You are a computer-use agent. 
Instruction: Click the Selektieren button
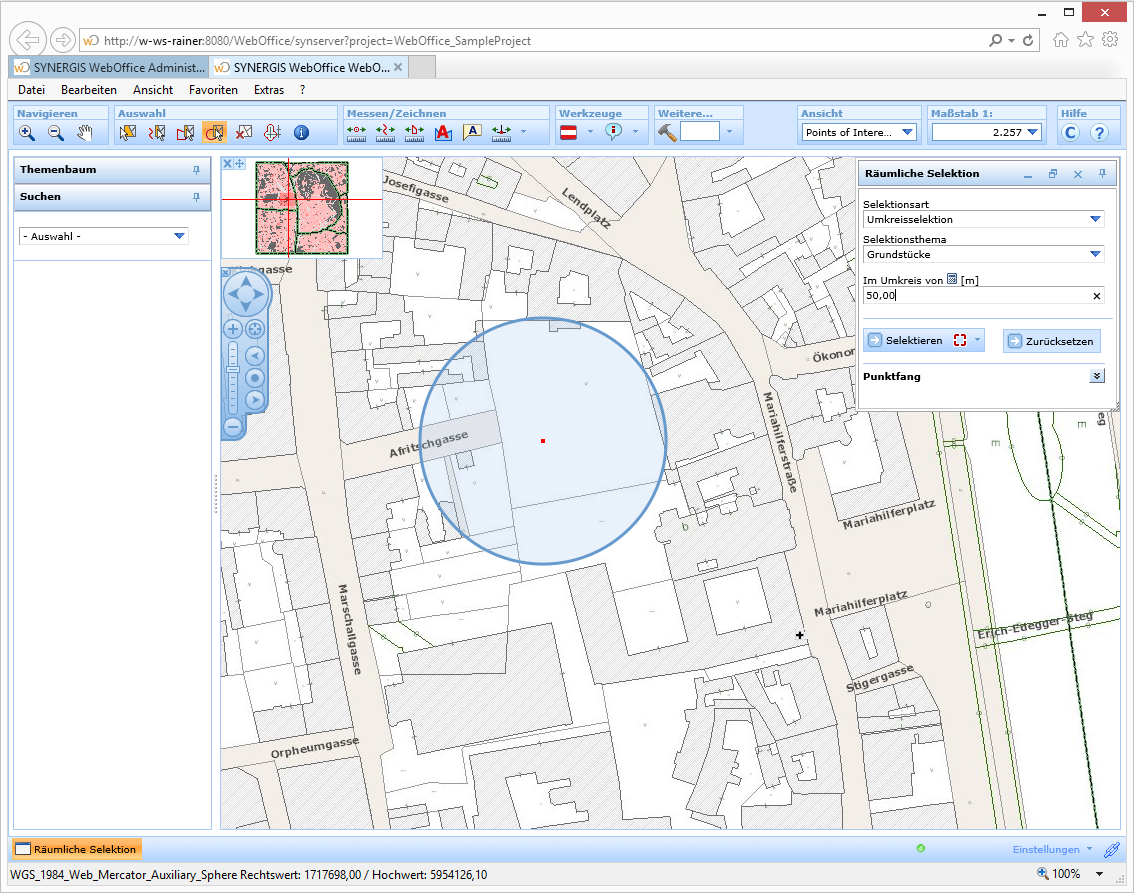[913, 341]
